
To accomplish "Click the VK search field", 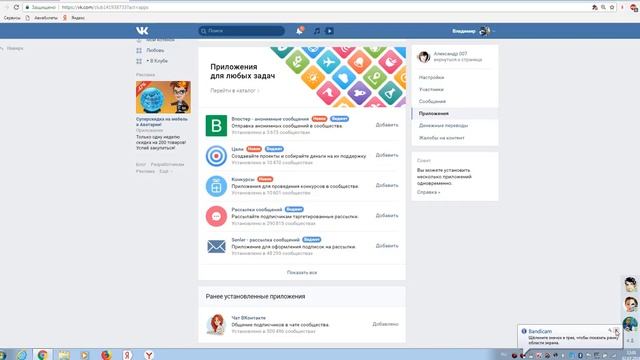I will (242, 31).
